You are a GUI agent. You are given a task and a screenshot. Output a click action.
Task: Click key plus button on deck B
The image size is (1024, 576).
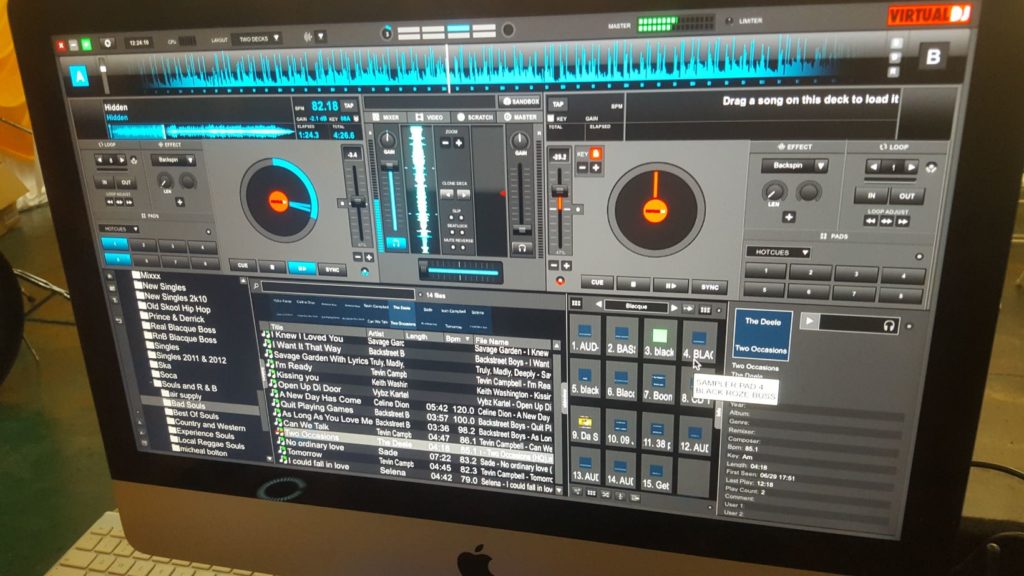tap(596, 168)
